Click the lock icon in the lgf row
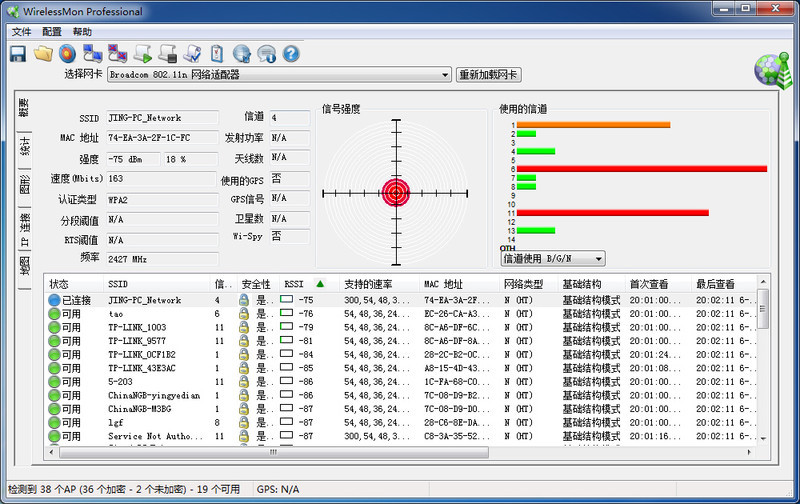800x504 pixels. 244,422
